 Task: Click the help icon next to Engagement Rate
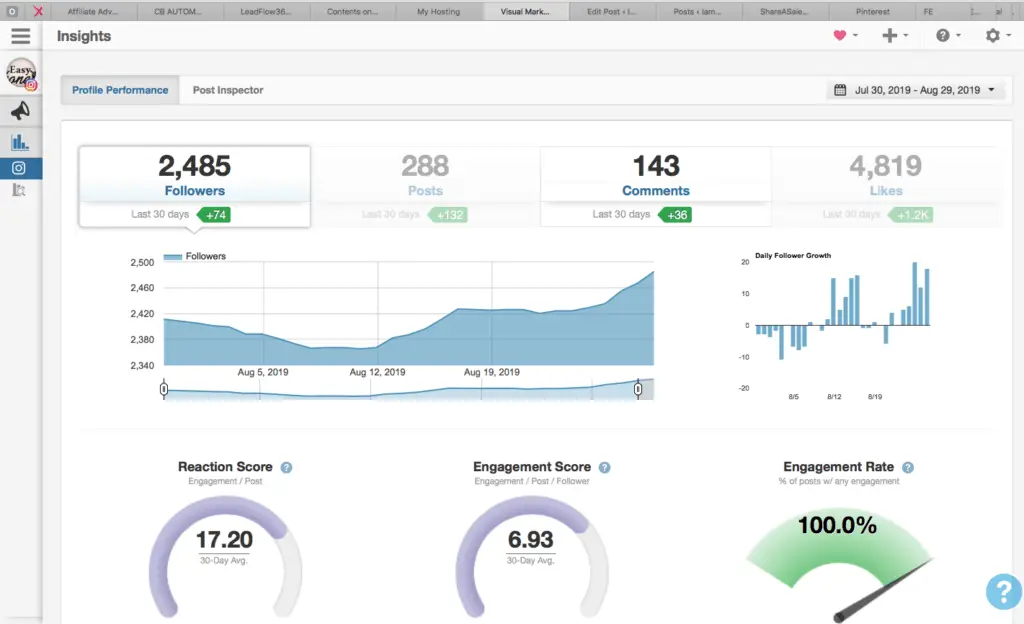pos(908,467)
